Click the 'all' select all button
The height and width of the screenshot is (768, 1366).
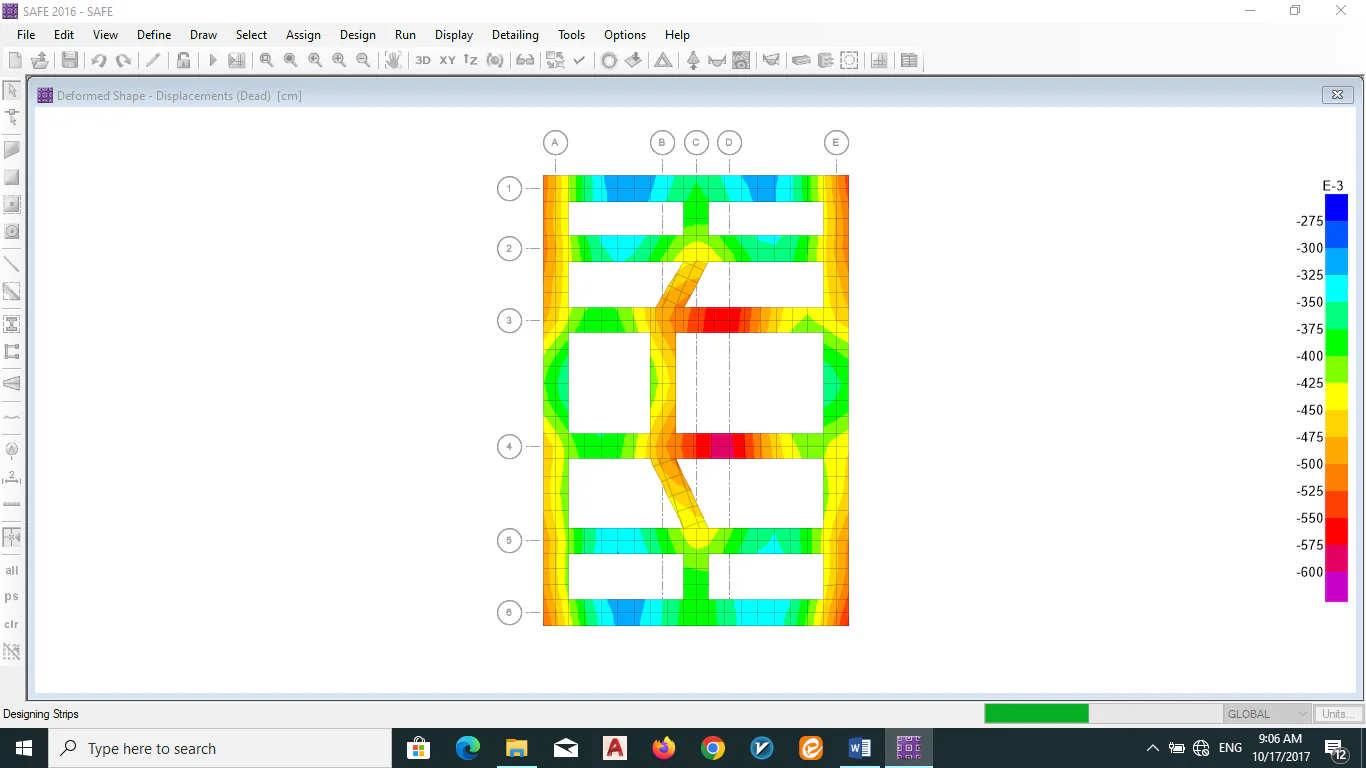pos(12,571)
